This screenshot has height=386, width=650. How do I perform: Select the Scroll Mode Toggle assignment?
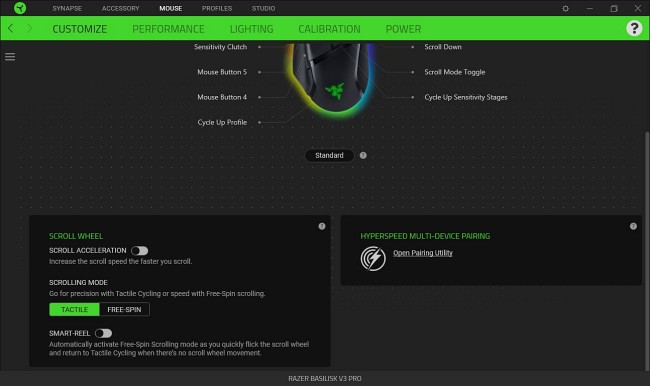455,72
